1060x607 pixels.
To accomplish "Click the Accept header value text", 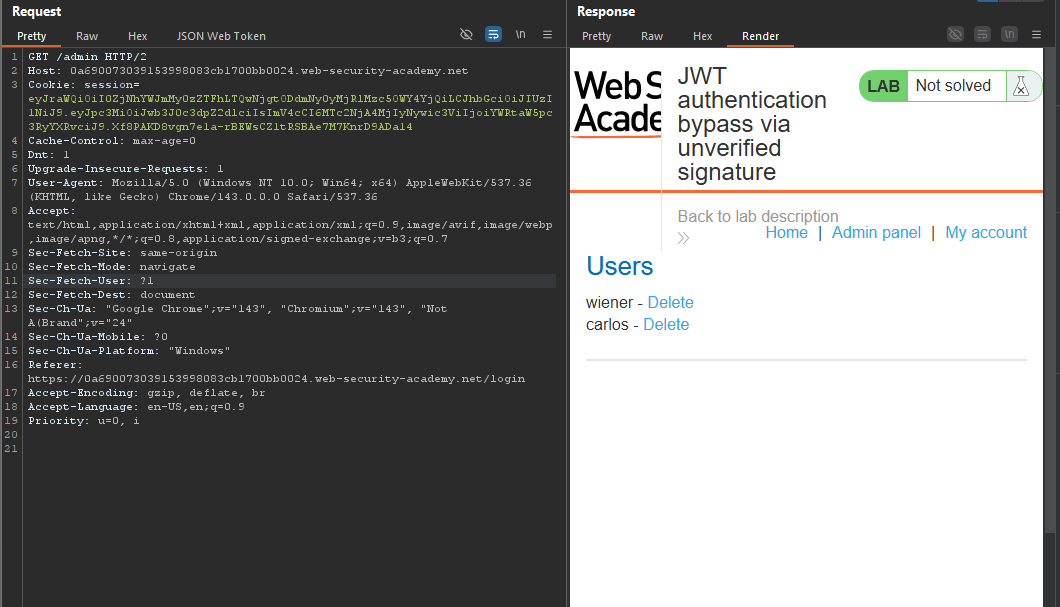I will coord(290,231).
